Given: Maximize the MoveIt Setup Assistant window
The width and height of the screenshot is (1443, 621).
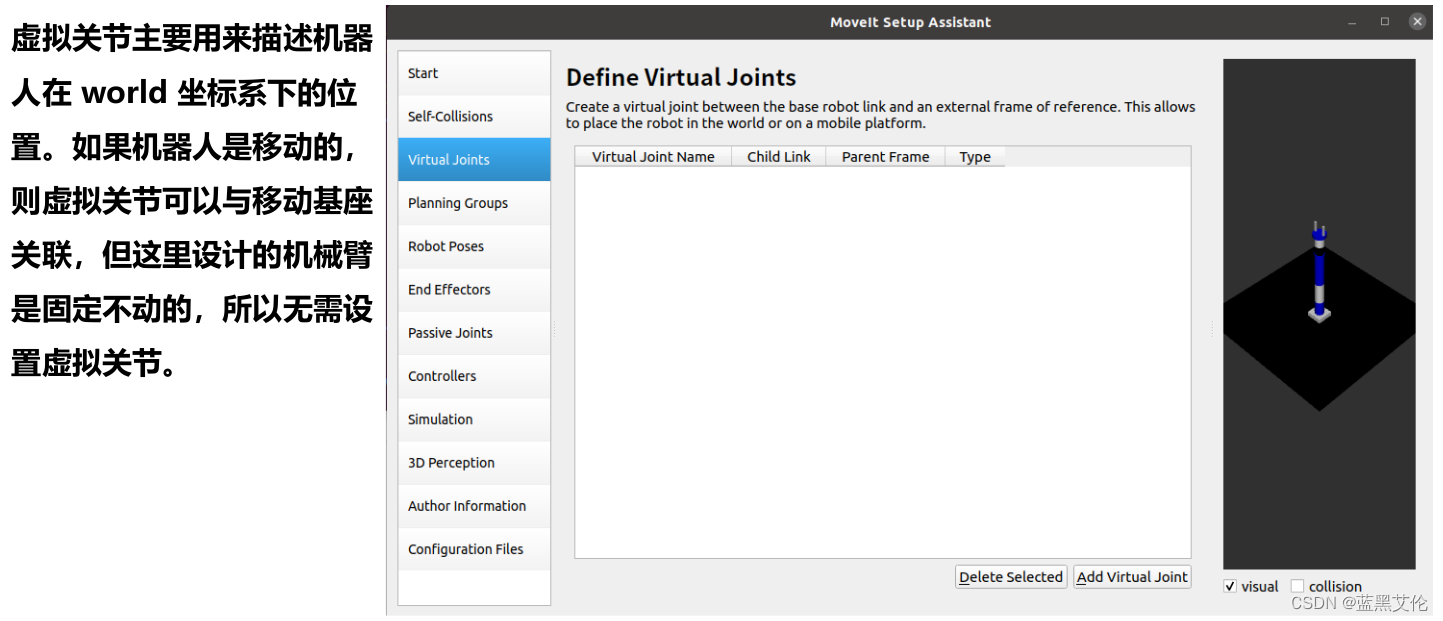Looking at the screenshot, I should pyautogui.click(x=1385, y=21).
